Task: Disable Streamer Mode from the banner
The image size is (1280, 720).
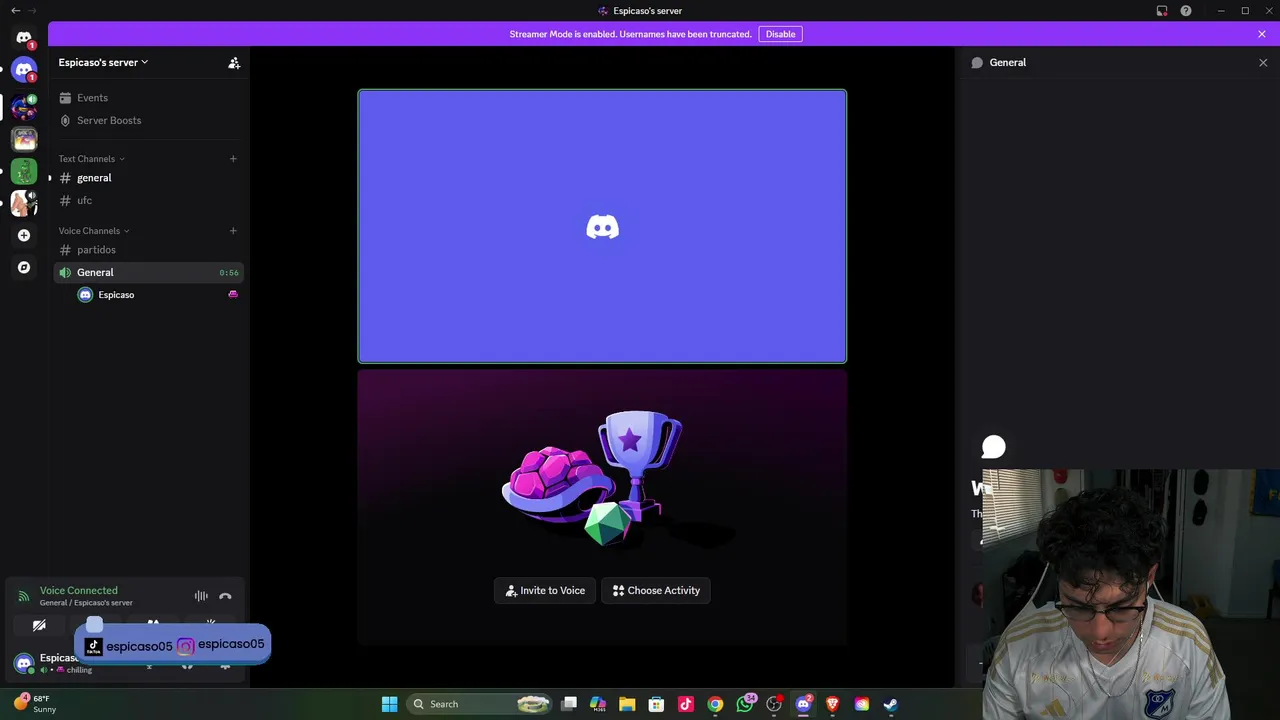Action: [780, 34]
